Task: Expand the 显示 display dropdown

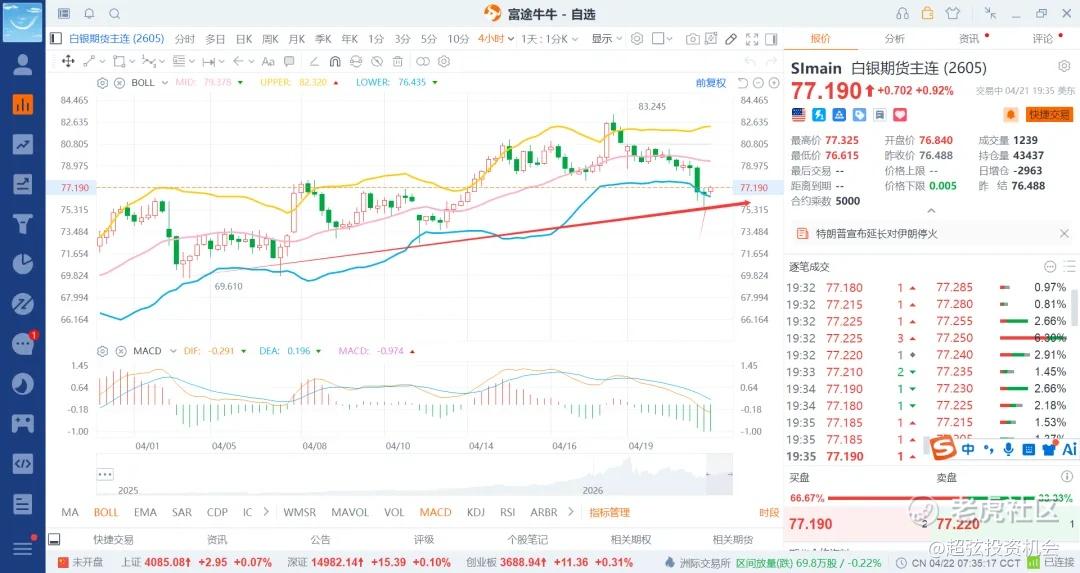Action: 606,39
